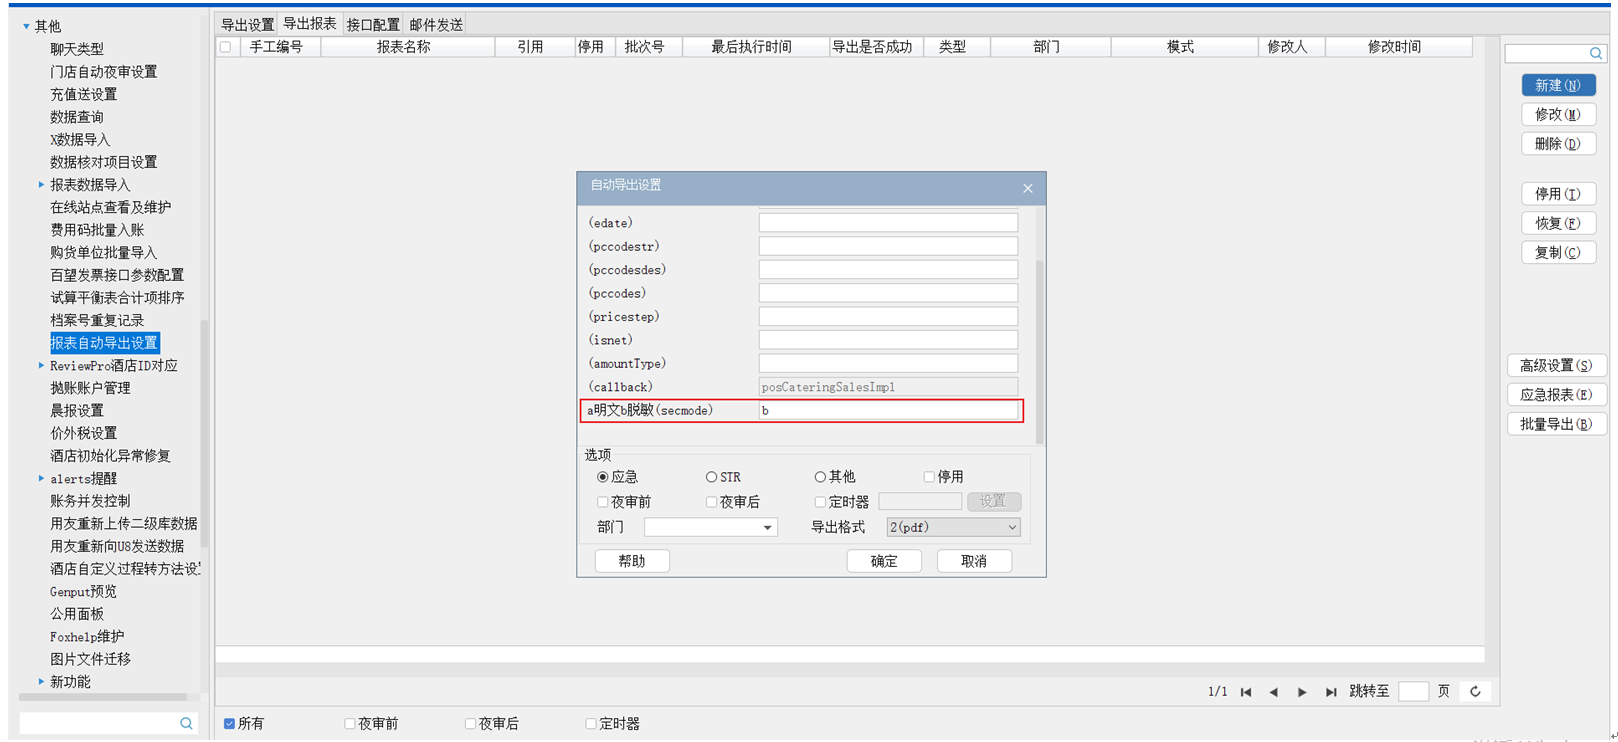Click the 确定 button
The image size is (1618, 742).
883,561
